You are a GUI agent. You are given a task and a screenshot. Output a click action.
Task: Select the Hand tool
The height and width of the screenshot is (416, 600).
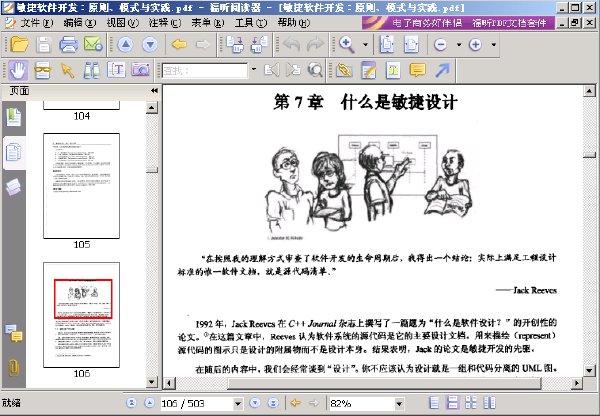point(18,70)
